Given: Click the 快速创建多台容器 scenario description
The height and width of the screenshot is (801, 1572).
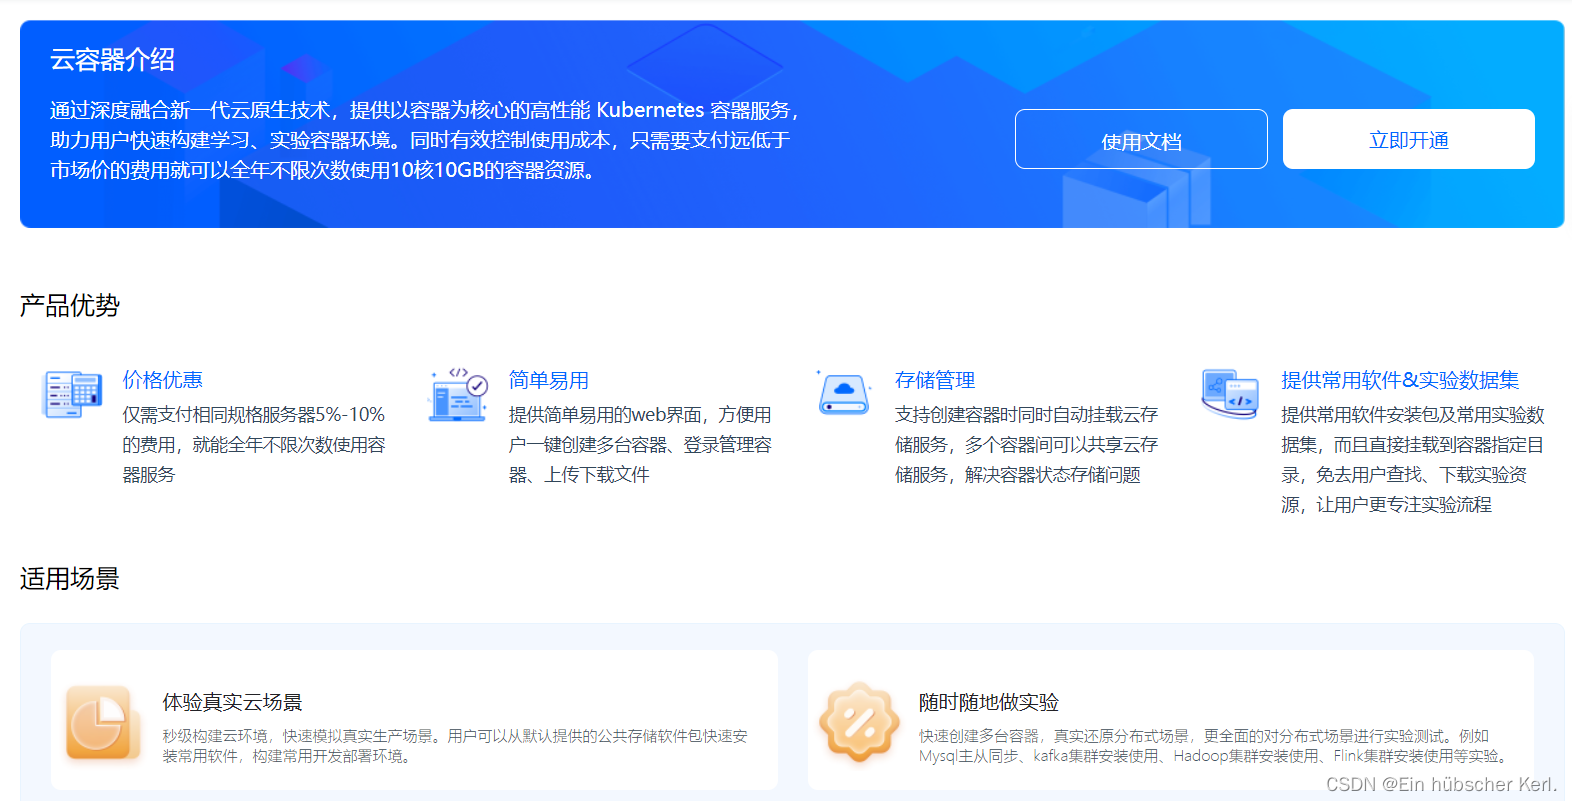Looking at the screenshot, I should 1216,746.
